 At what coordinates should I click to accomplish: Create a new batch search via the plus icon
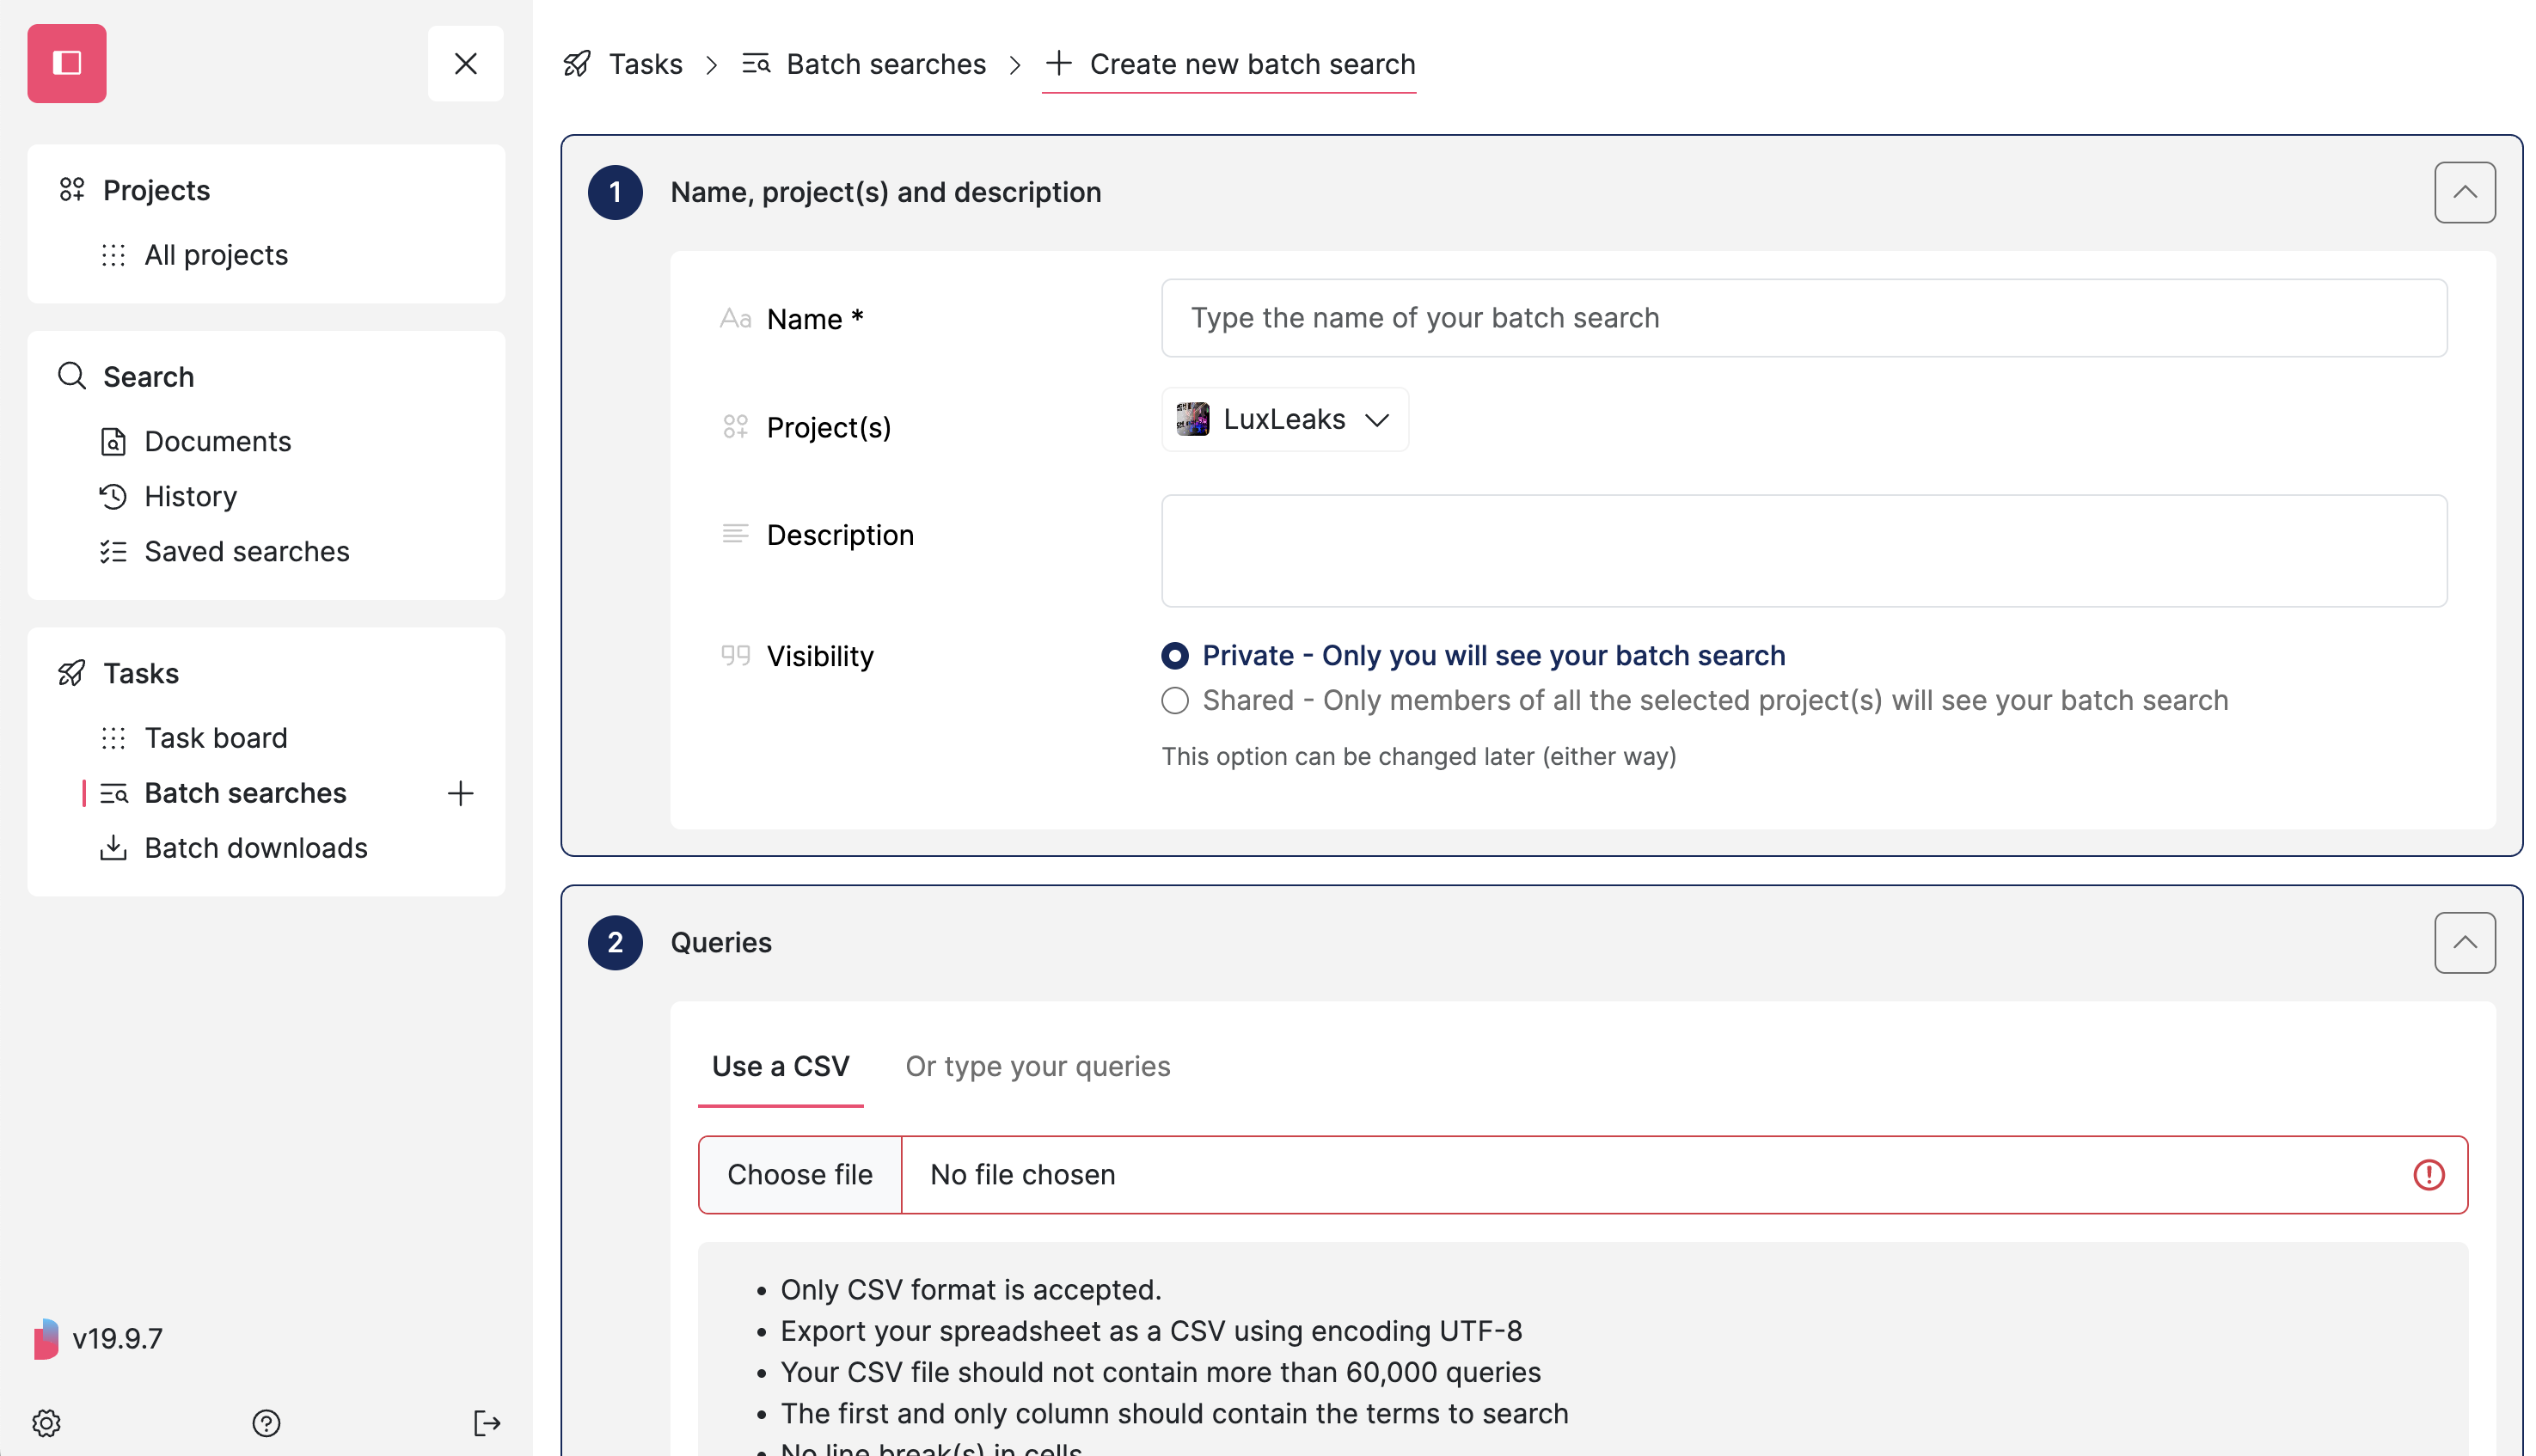460,793
